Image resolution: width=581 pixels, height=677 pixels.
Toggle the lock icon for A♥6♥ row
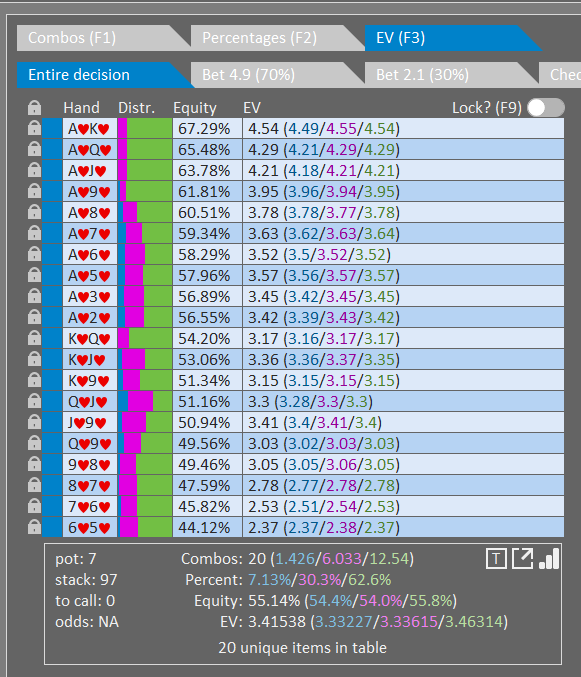(x=34, y=254)
